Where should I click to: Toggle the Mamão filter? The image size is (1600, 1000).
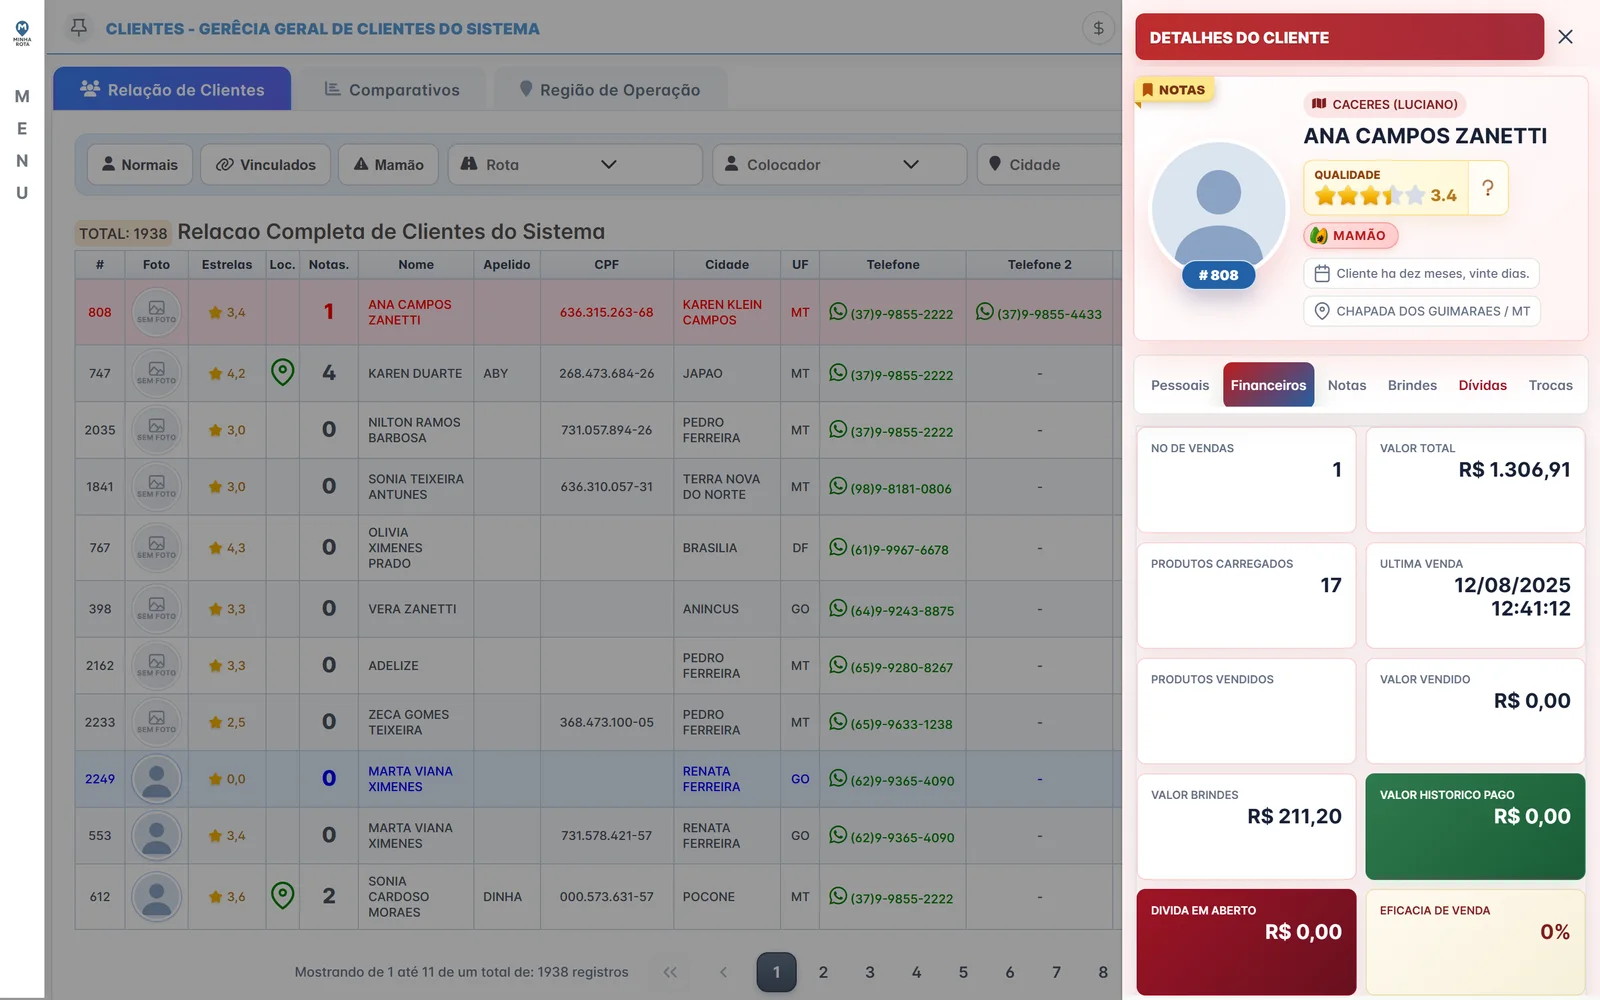388,164
